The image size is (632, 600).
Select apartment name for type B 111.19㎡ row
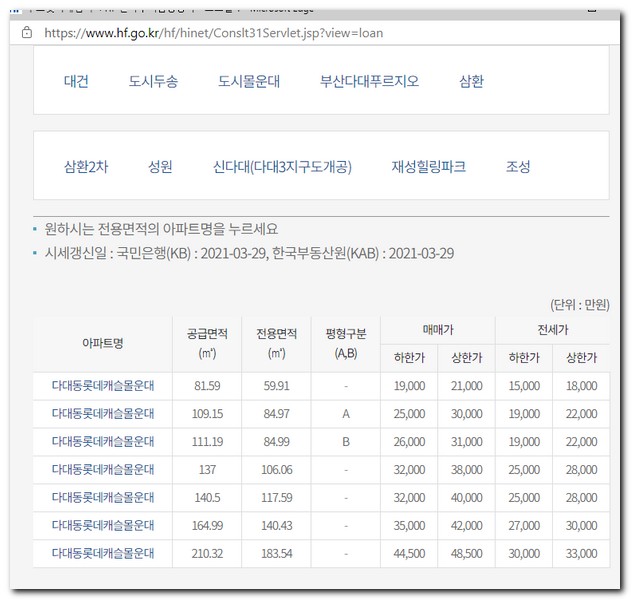[x=103, y=442]
